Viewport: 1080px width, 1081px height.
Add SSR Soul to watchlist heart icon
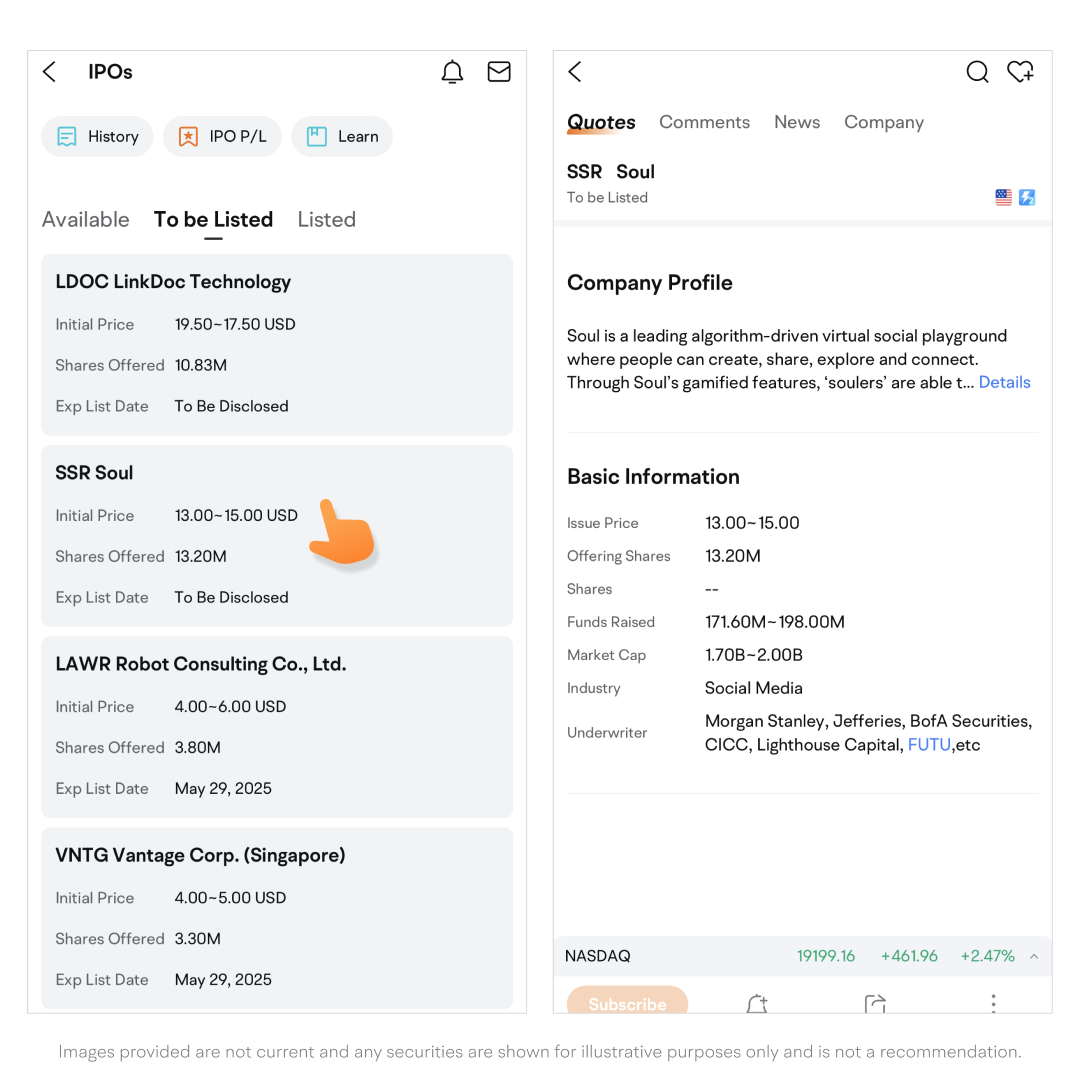1020,72
